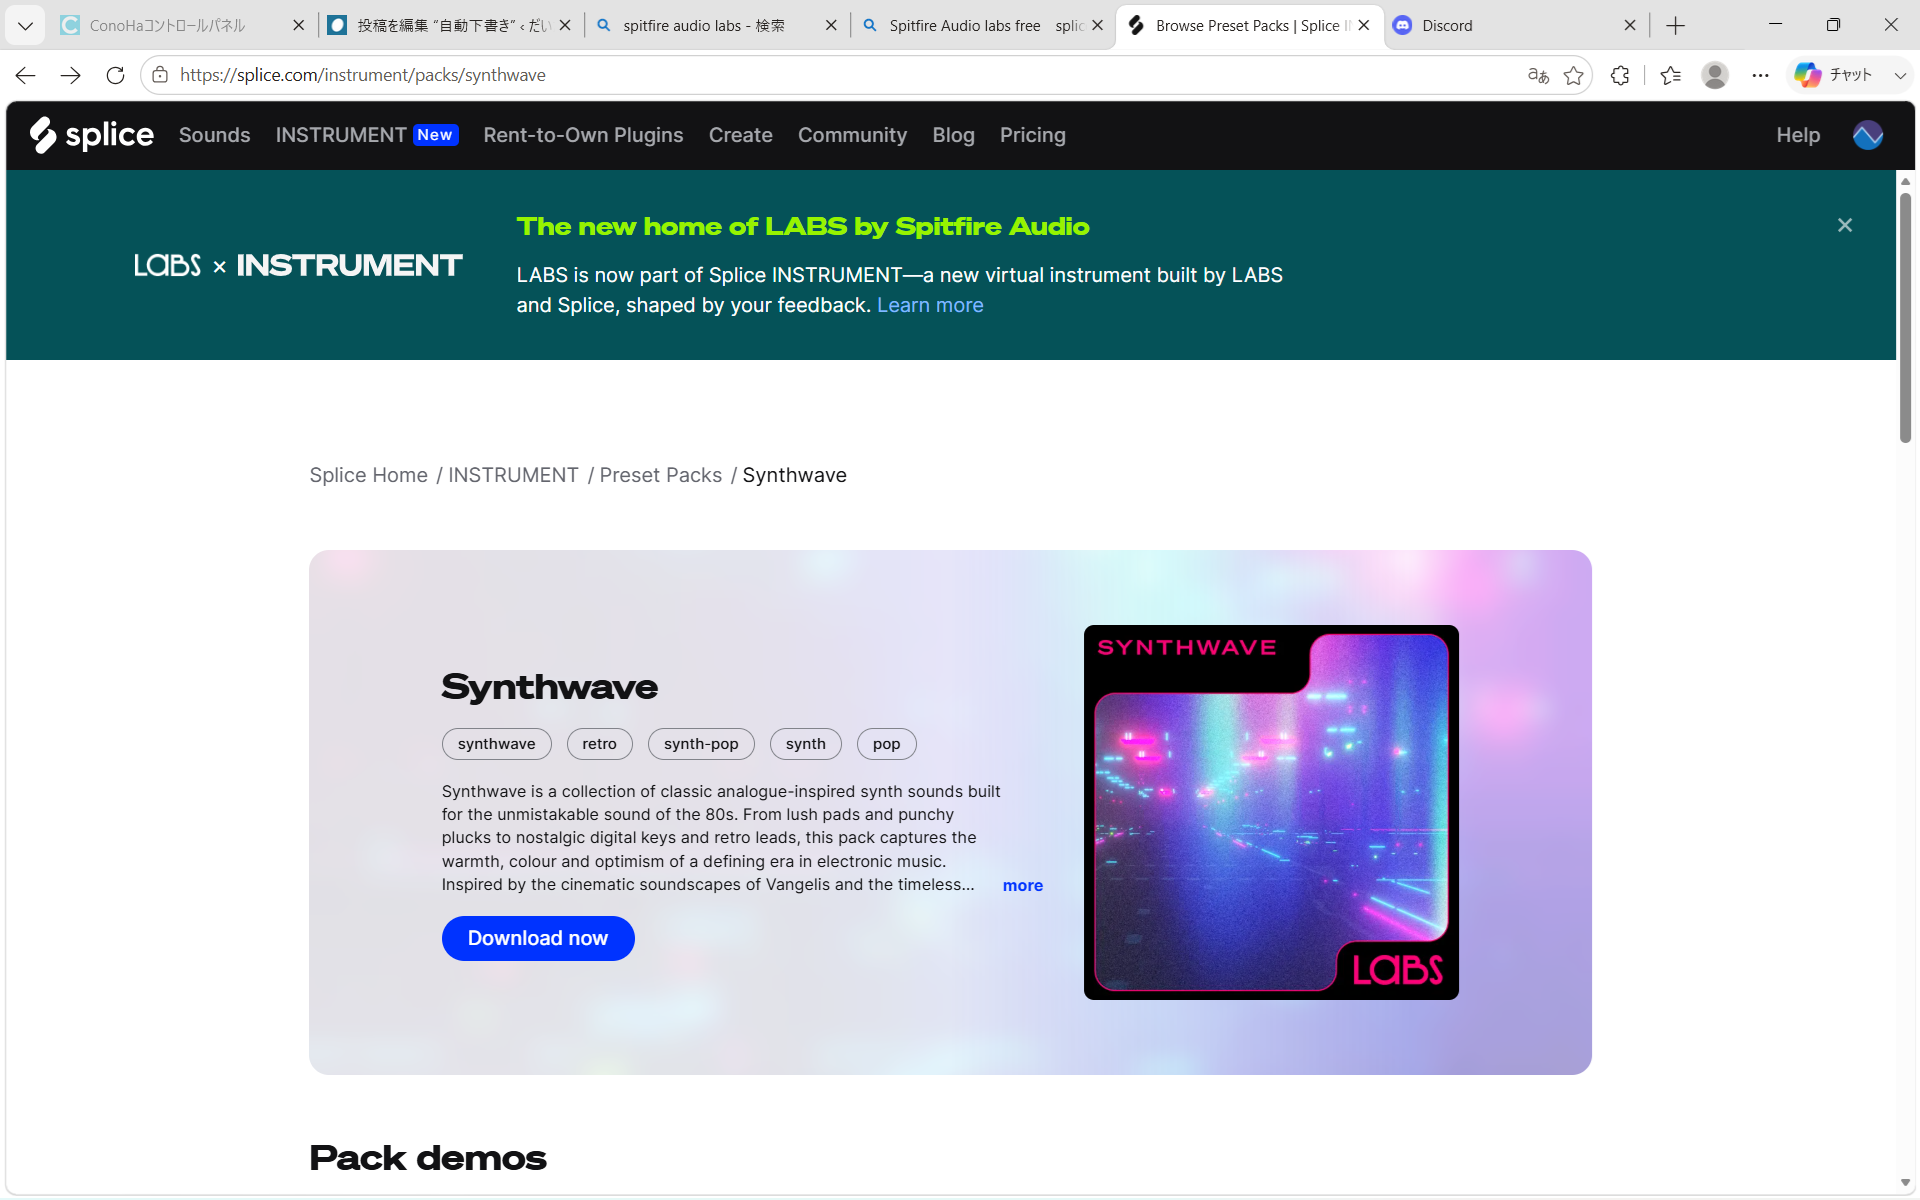Select the synth-pop tag
This screenshot has height=1200, width=1920.
[x=701, y=744]
